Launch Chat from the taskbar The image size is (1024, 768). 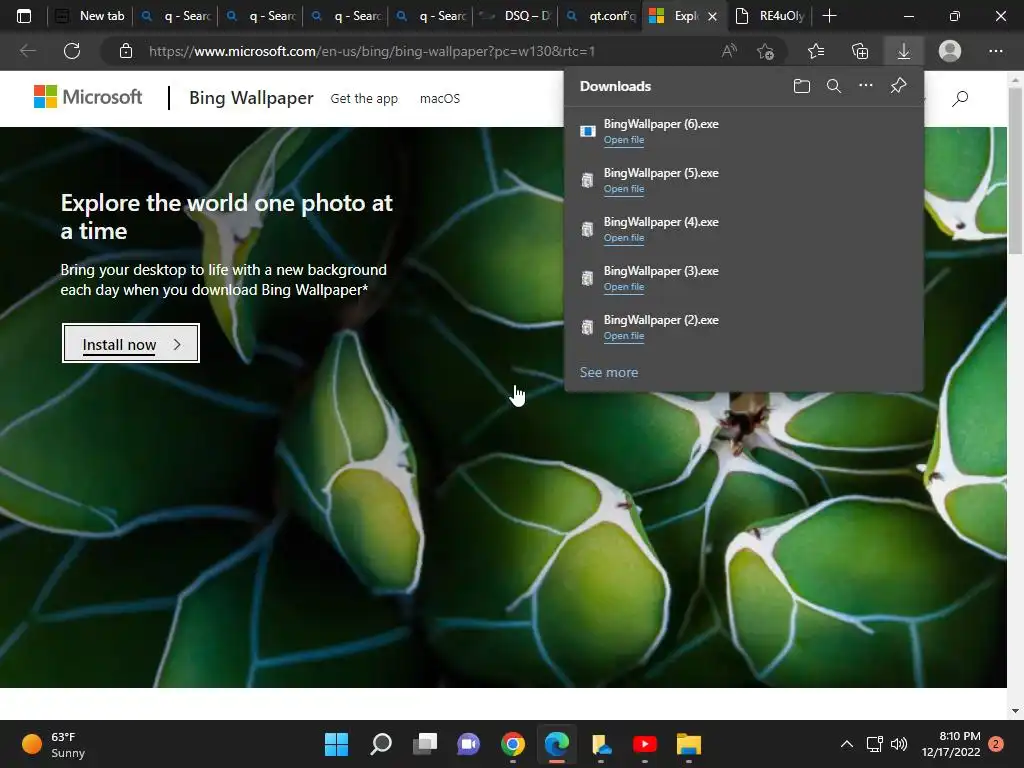click(468, 744)
